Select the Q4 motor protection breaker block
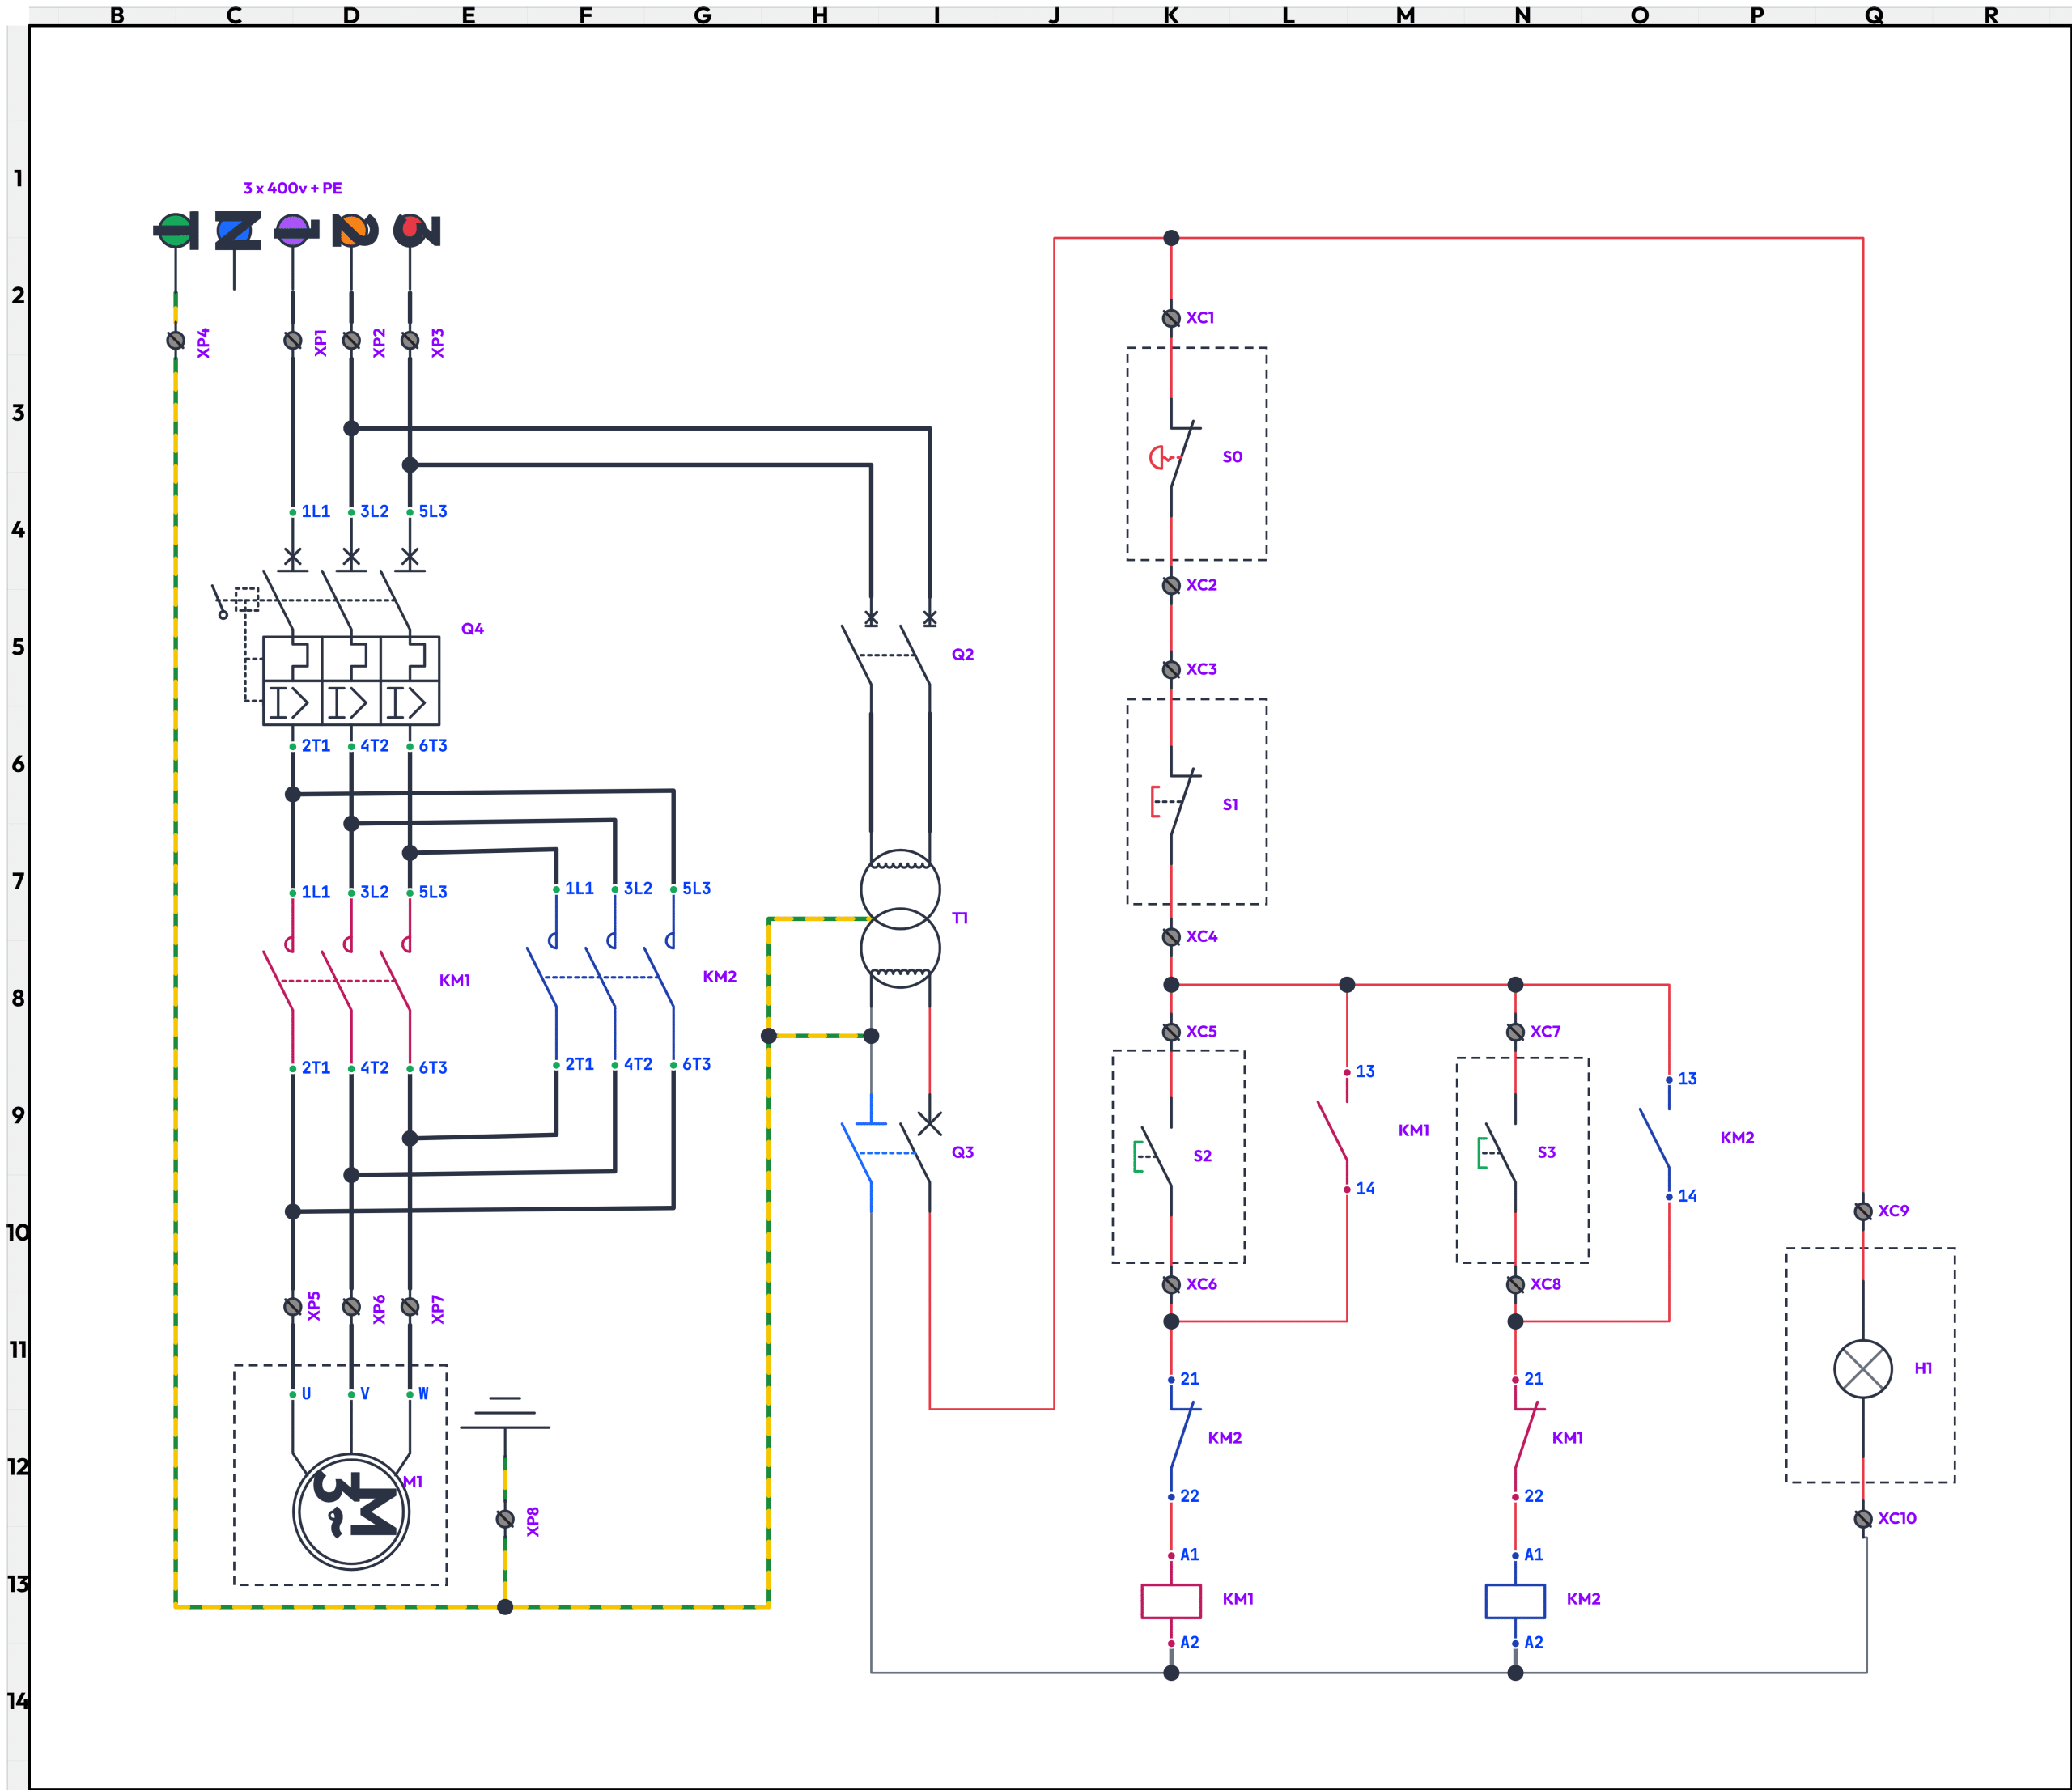2072x1790 pixels. [350, 680]
